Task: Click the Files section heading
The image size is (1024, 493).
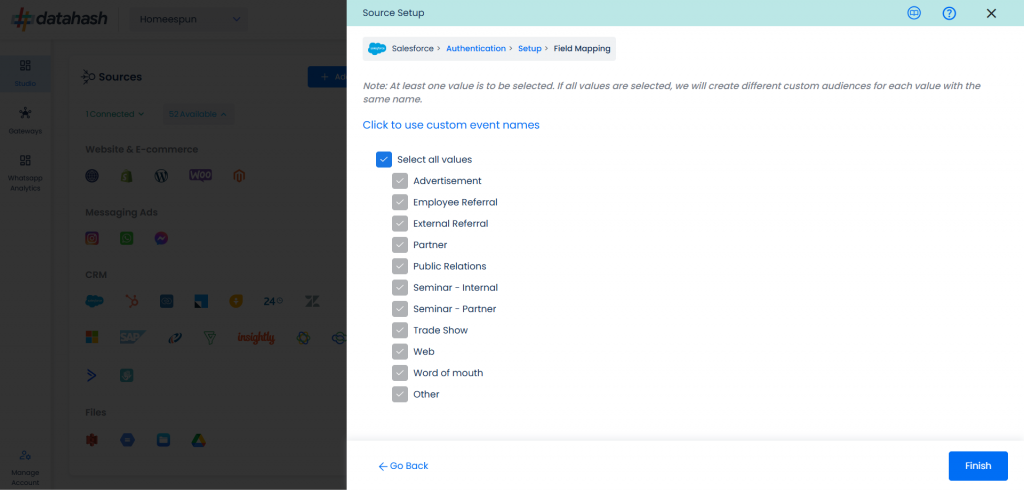Action: [x=95, y=412]
